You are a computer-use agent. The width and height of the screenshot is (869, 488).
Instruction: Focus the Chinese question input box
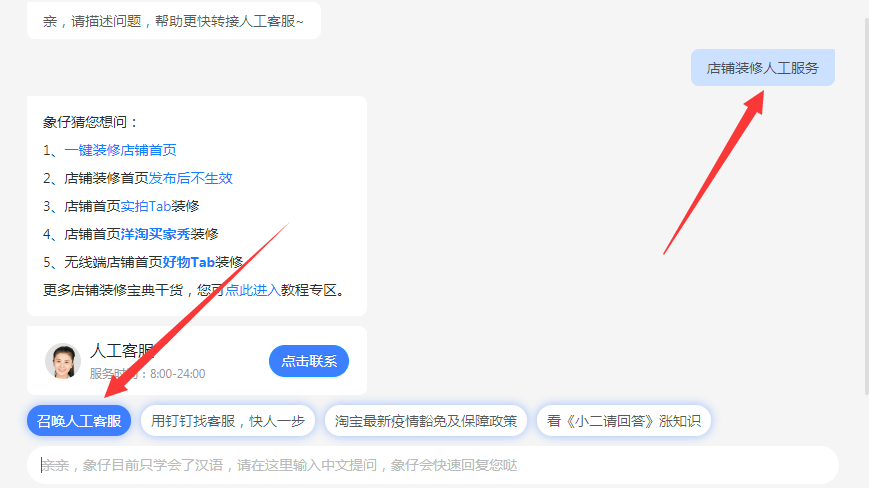432,465
